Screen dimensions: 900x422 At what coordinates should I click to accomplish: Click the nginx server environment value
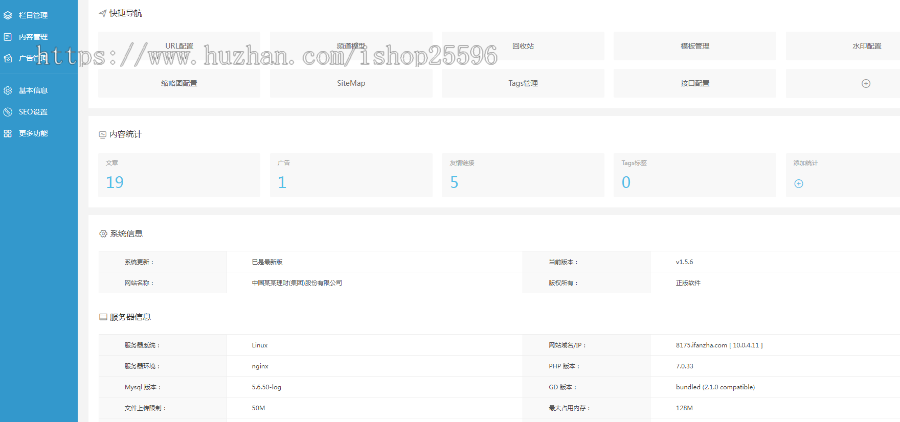[x=260, y=366]
